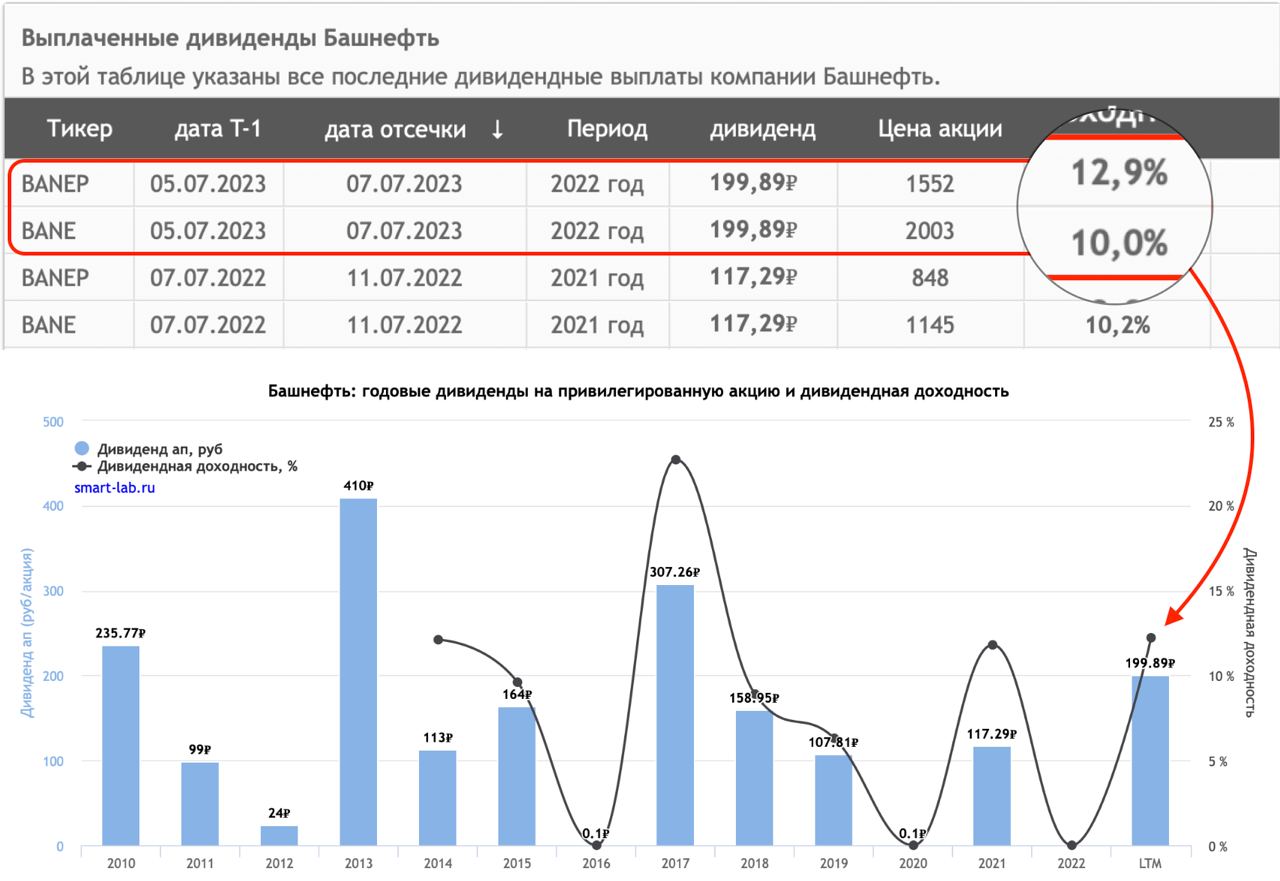Toggle the blue Дивиденд ап legend dot

[x=82, y=449]
